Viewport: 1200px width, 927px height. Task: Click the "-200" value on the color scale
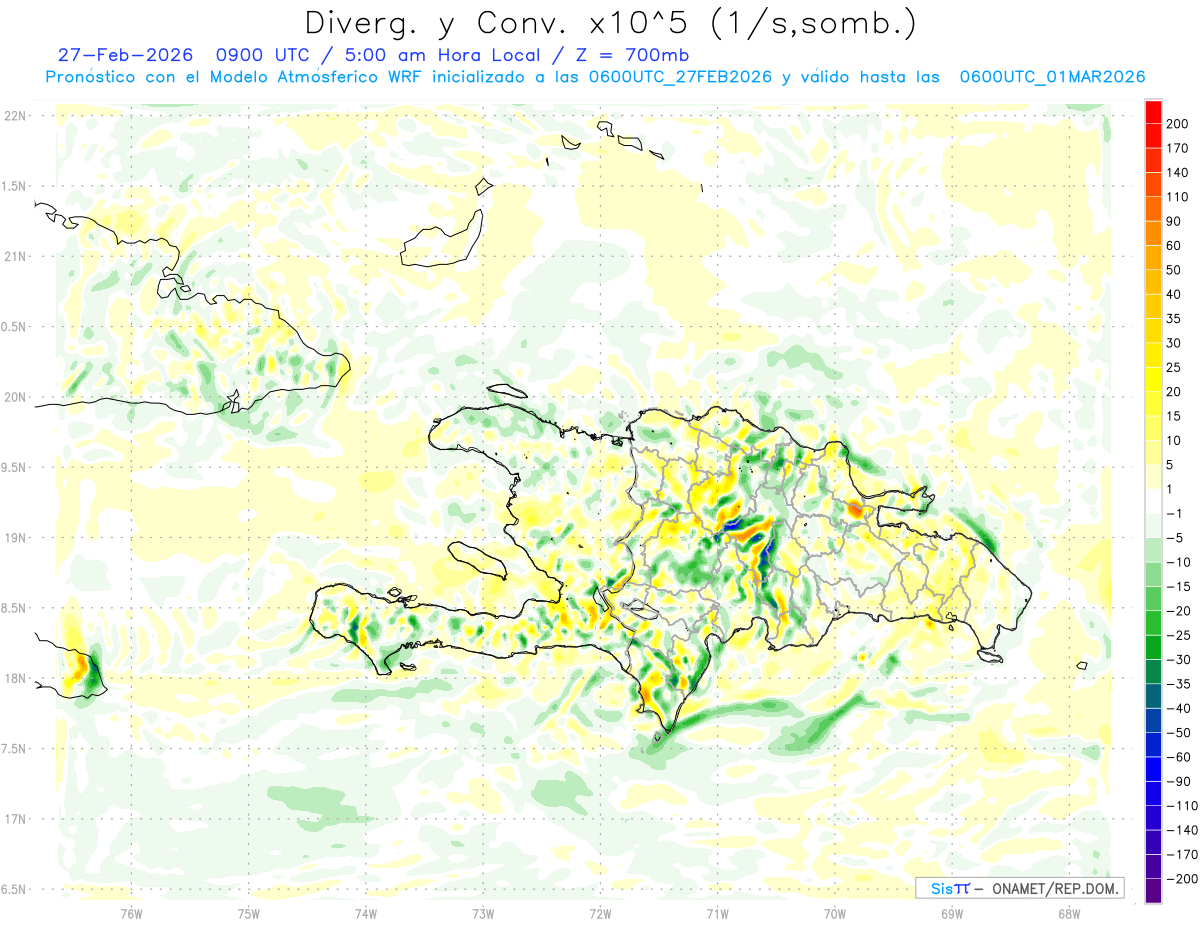[1181, 879]
